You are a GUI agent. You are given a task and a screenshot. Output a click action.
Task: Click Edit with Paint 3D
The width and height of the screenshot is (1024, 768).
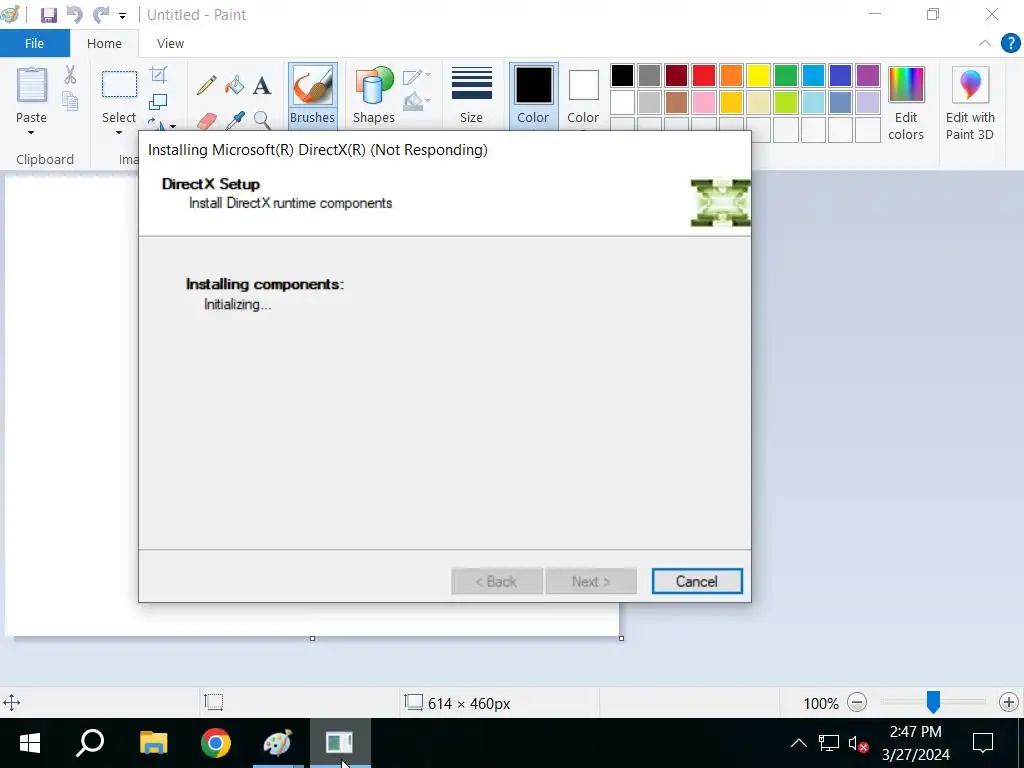click(x=970, y=103)
